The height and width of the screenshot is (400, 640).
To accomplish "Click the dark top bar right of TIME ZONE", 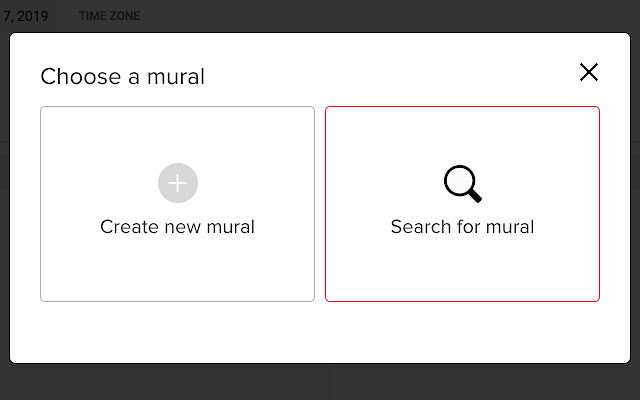I will [x=400, y=16].
